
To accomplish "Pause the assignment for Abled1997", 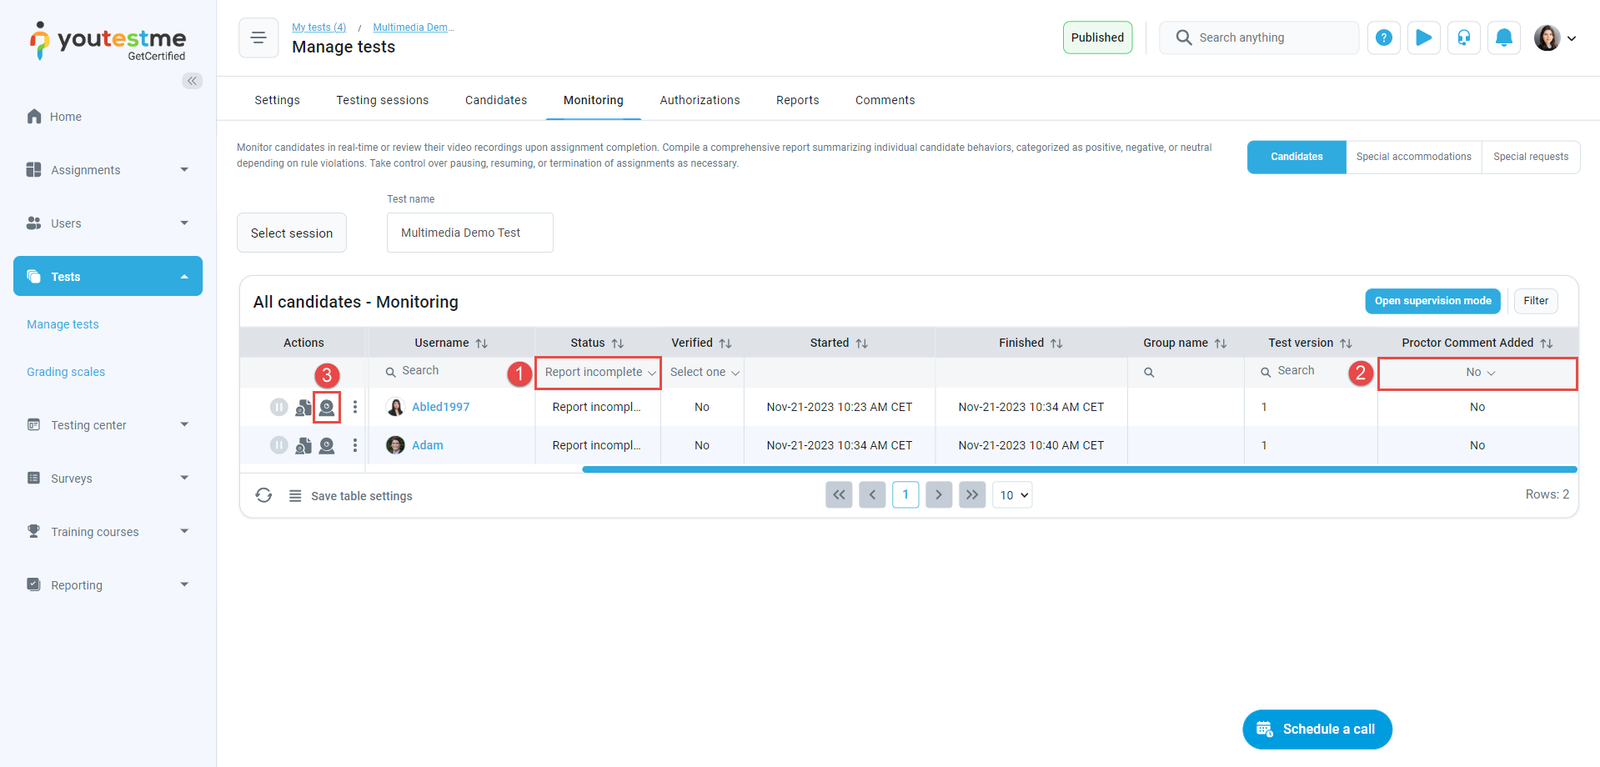I will [x=279, y=407].
